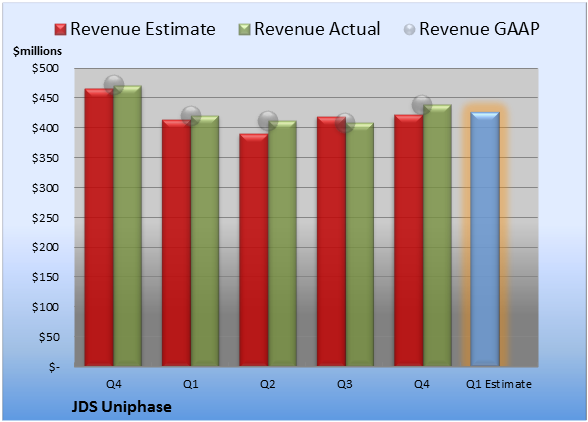Image resolution: width=588 pixels, height=422 pixels.
Task: Select the blue Q1 Estimate bar
Action: pos(485,239)
